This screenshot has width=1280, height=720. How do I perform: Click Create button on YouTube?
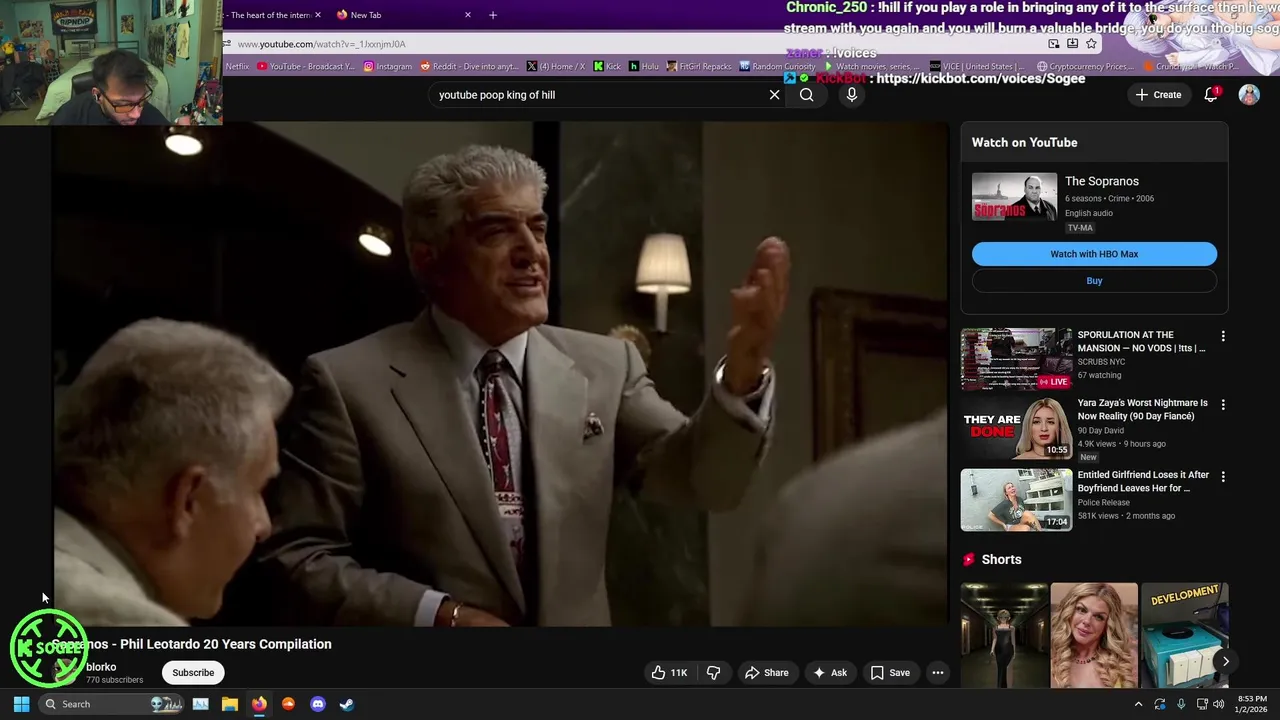coord(1158,94)
